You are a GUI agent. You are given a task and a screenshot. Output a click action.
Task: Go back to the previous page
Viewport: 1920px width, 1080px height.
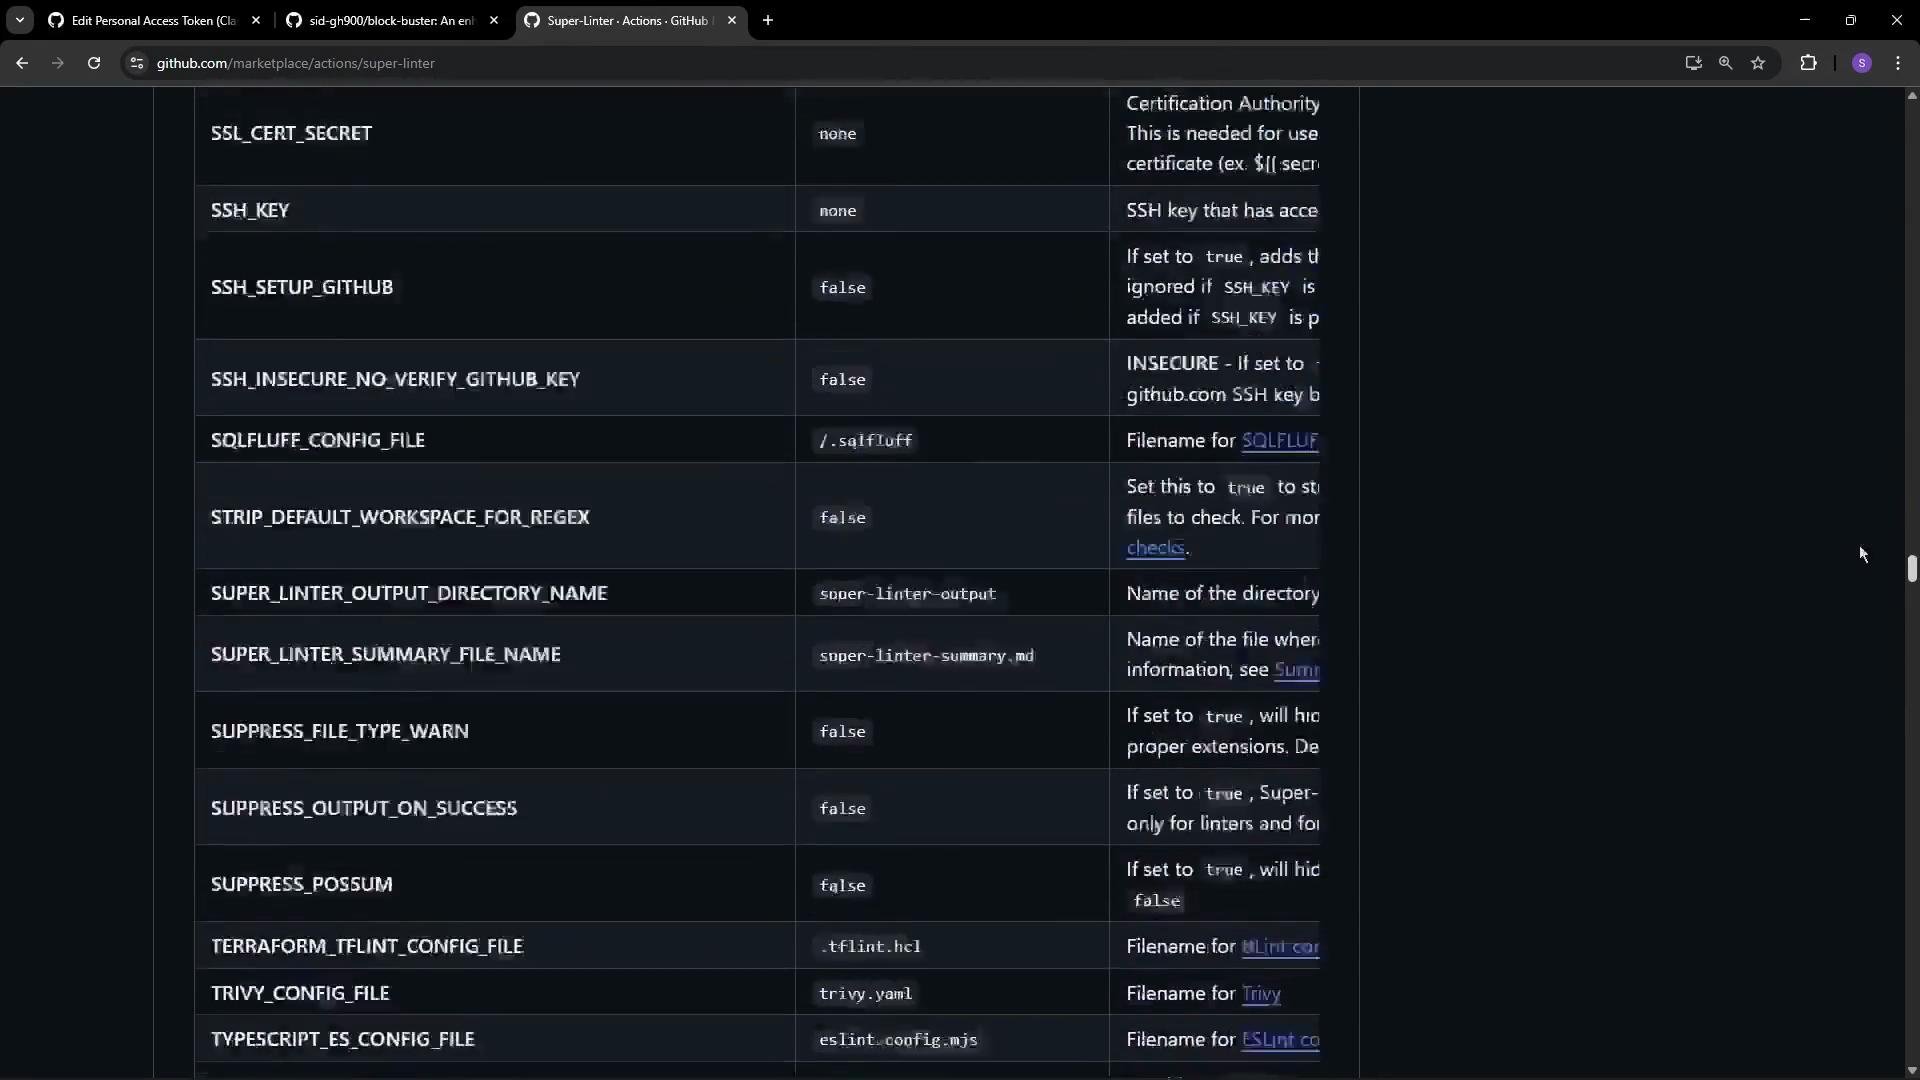click(x=22, y=63)
